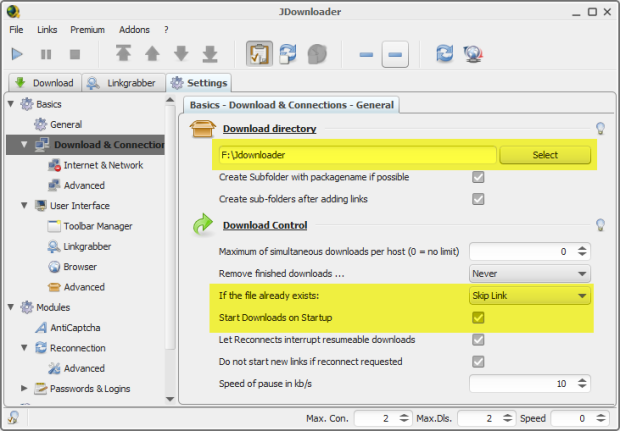The image size is (620, 431).
Task: Click the simultaneous downloads per host spinner arrows
Action: pyautogui.click(x=582, y=251)
